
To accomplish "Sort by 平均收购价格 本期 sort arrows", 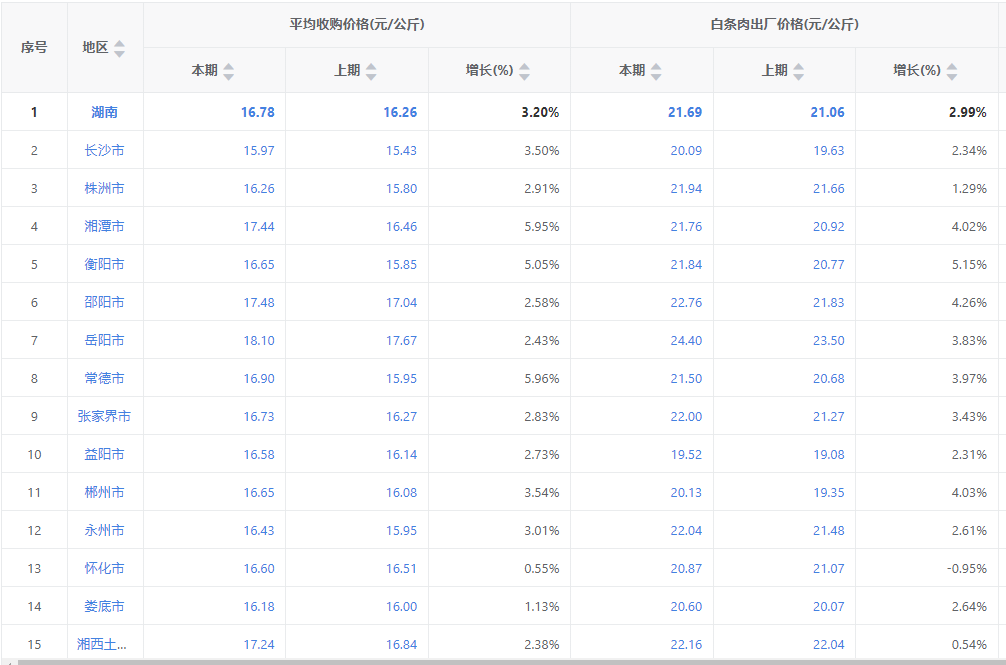I will (x=229, y=71).
